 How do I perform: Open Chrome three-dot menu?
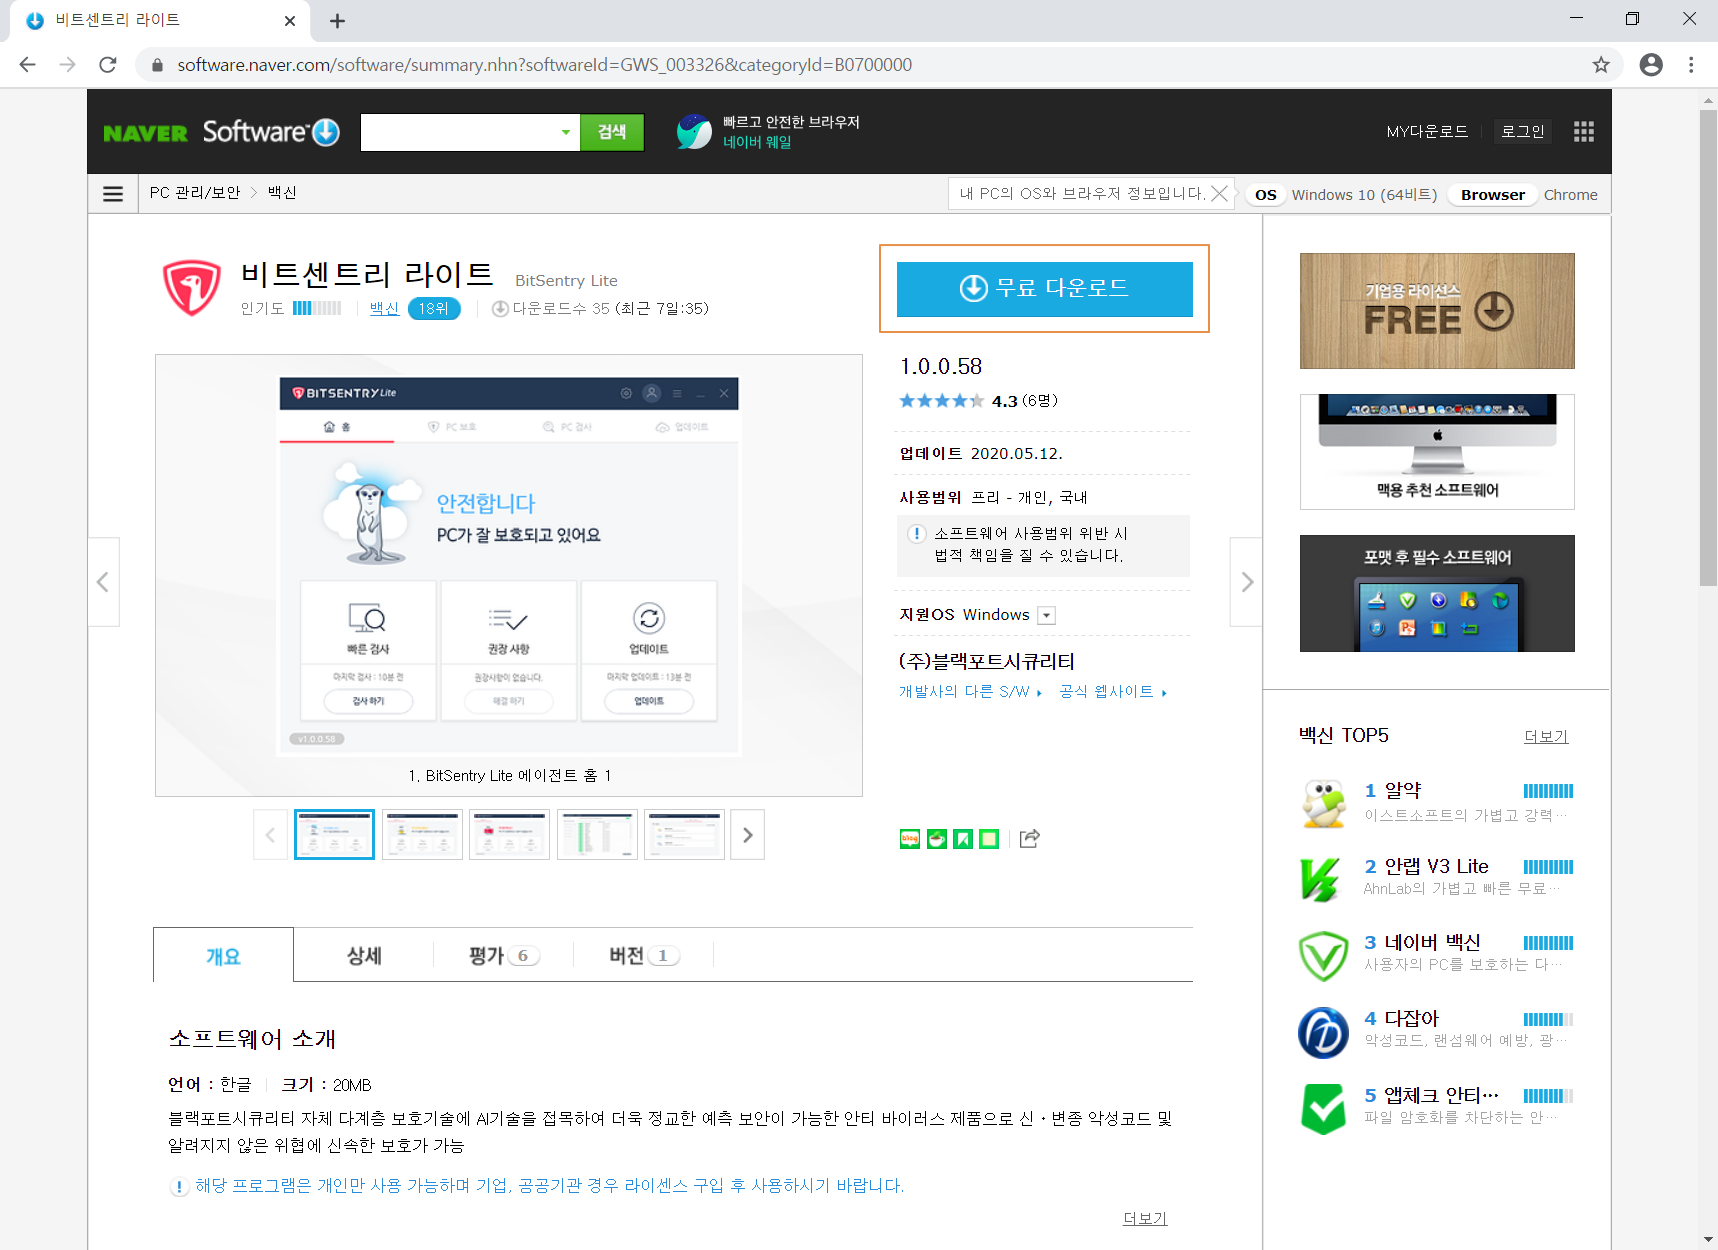click(1691, 65)
